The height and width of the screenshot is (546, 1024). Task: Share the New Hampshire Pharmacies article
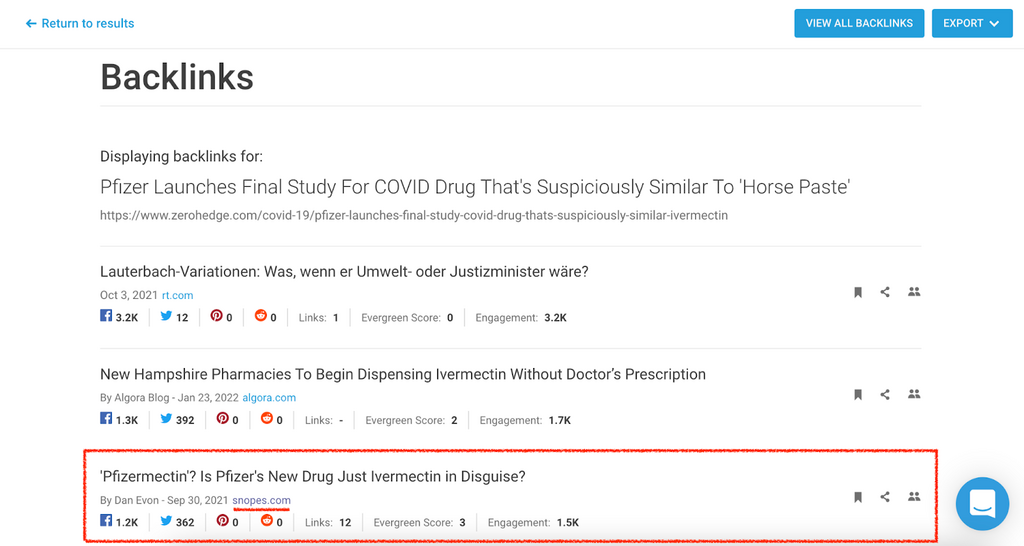point(885,395)
